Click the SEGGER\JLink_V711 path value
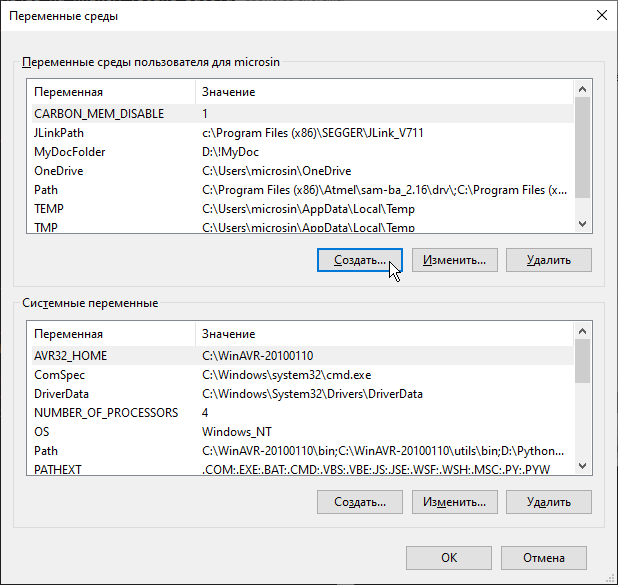Screen dimensions: 618x585 click(313, 133)
